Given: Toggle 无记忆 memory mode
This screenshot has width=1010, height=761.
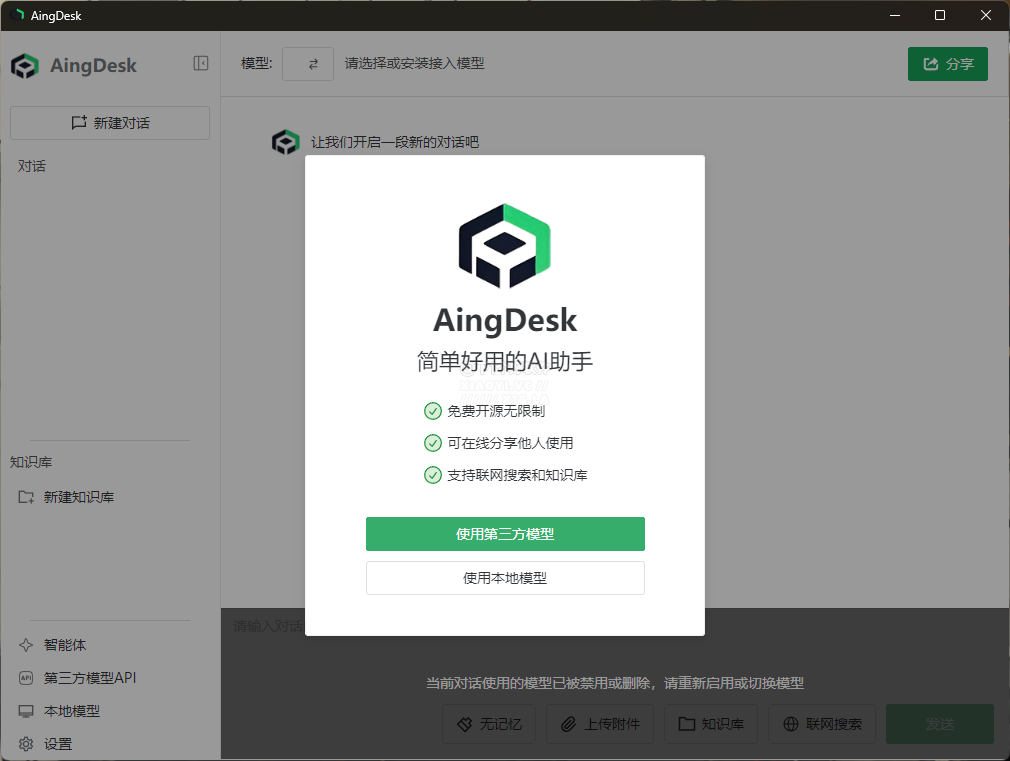Looking at the screenshot, I should (489, 724).
